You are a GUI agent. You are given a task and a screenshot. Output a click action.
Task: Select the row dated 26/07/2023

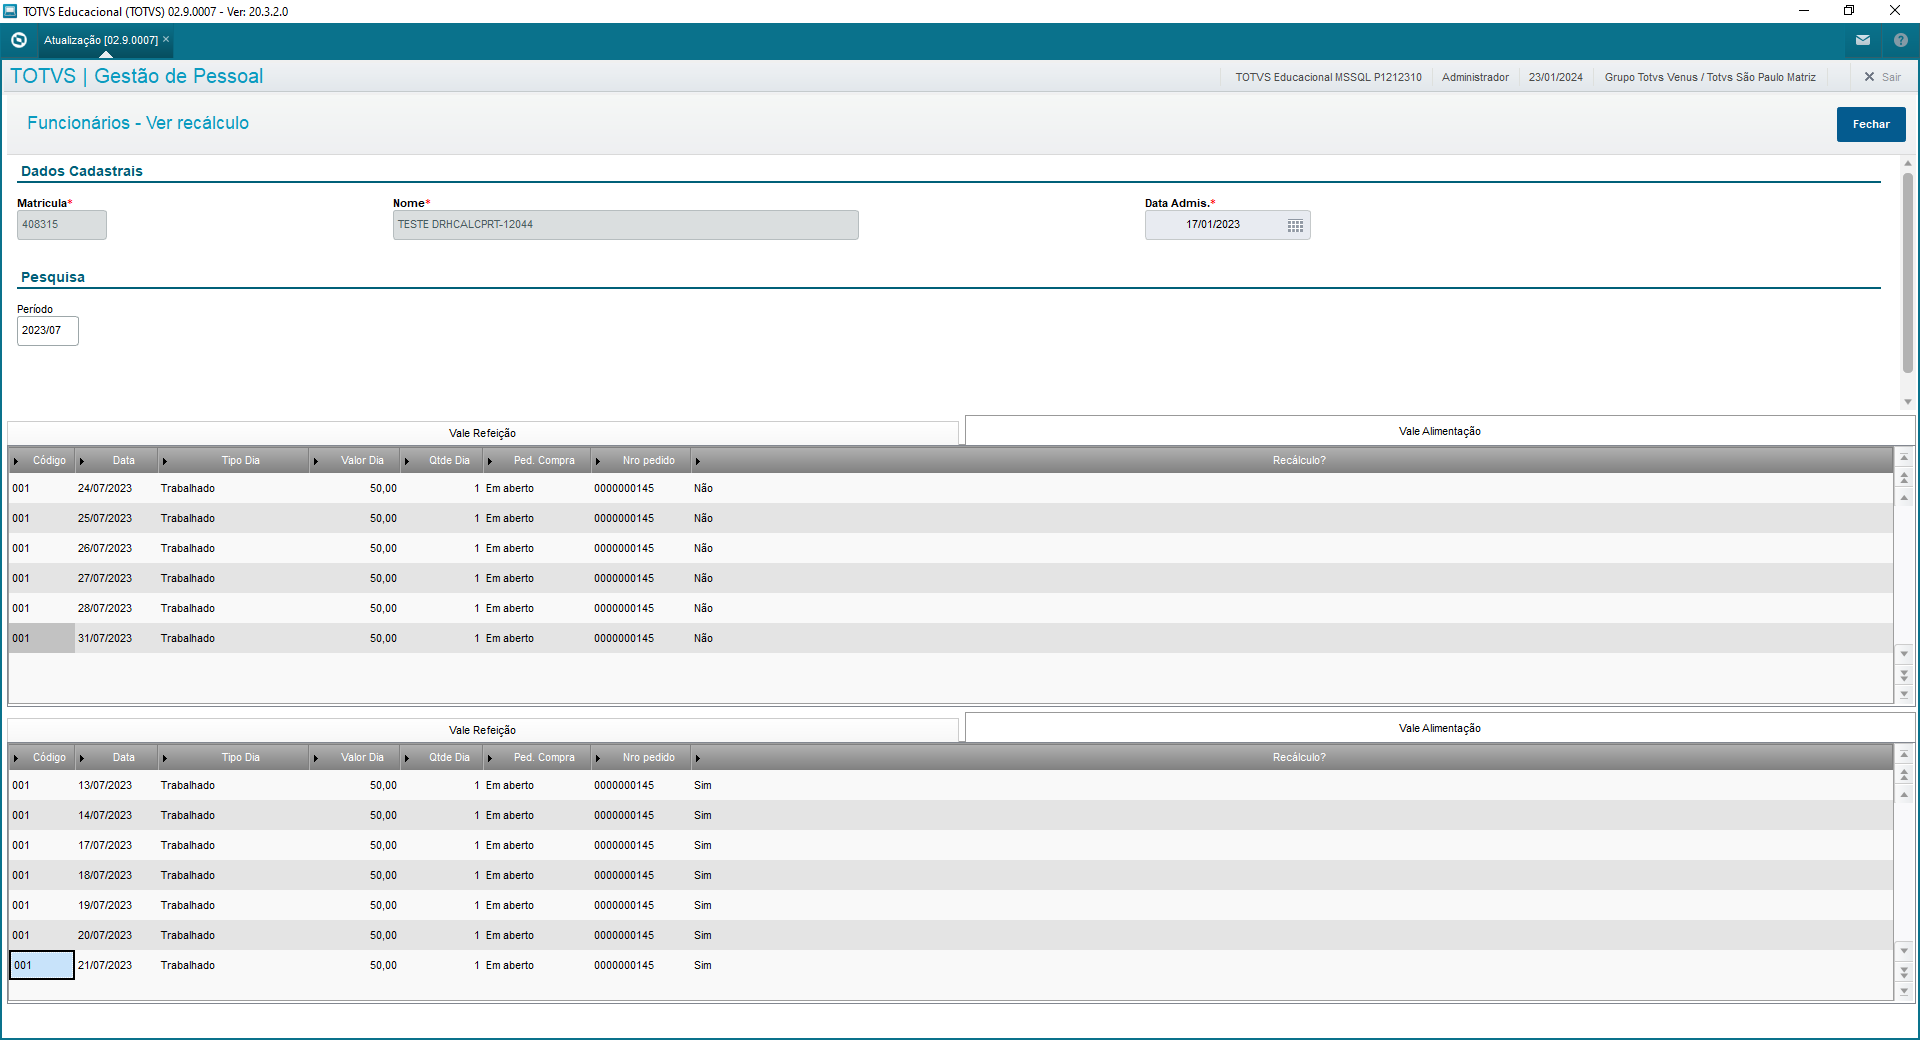click(x=950, y=549)
